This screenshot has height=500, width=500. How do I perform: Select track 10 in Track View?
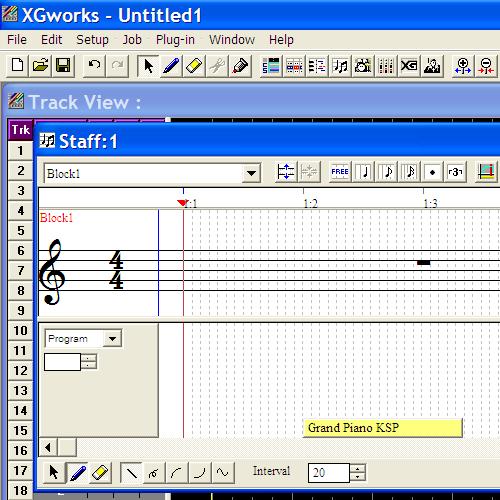coord(21,331)
